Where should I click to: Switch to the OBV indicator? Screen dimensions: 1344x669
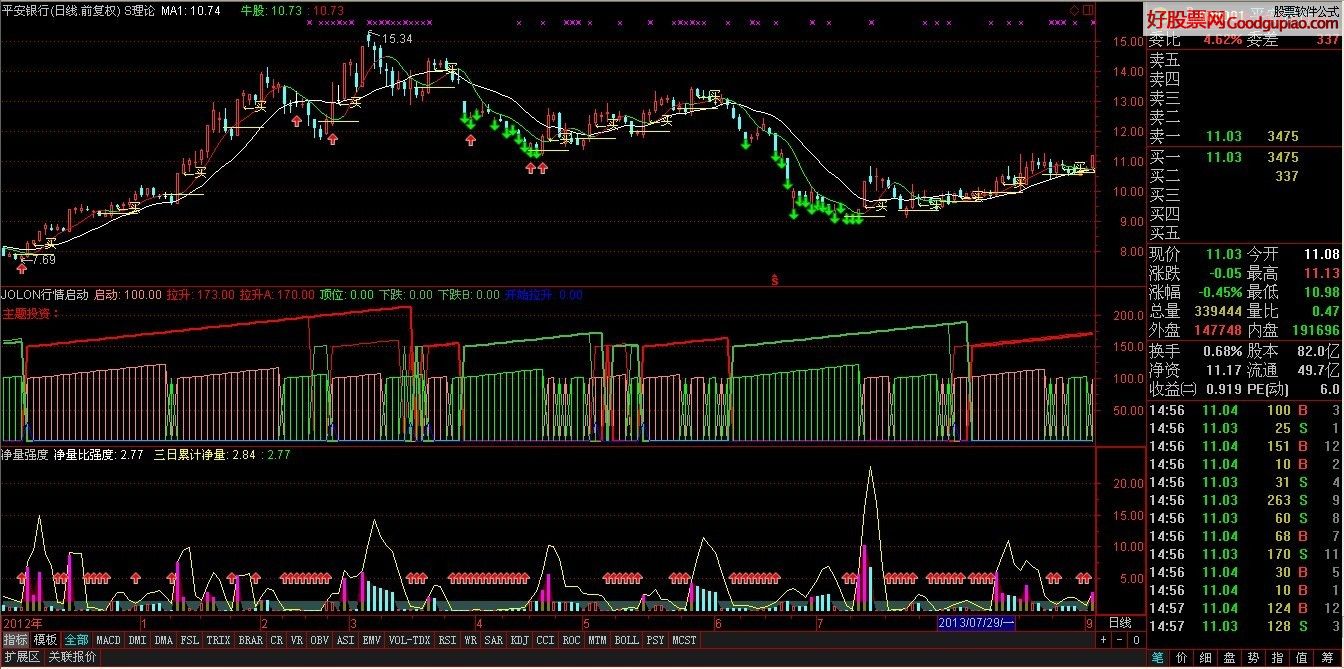pyautogui.click(x=320, y=639)
